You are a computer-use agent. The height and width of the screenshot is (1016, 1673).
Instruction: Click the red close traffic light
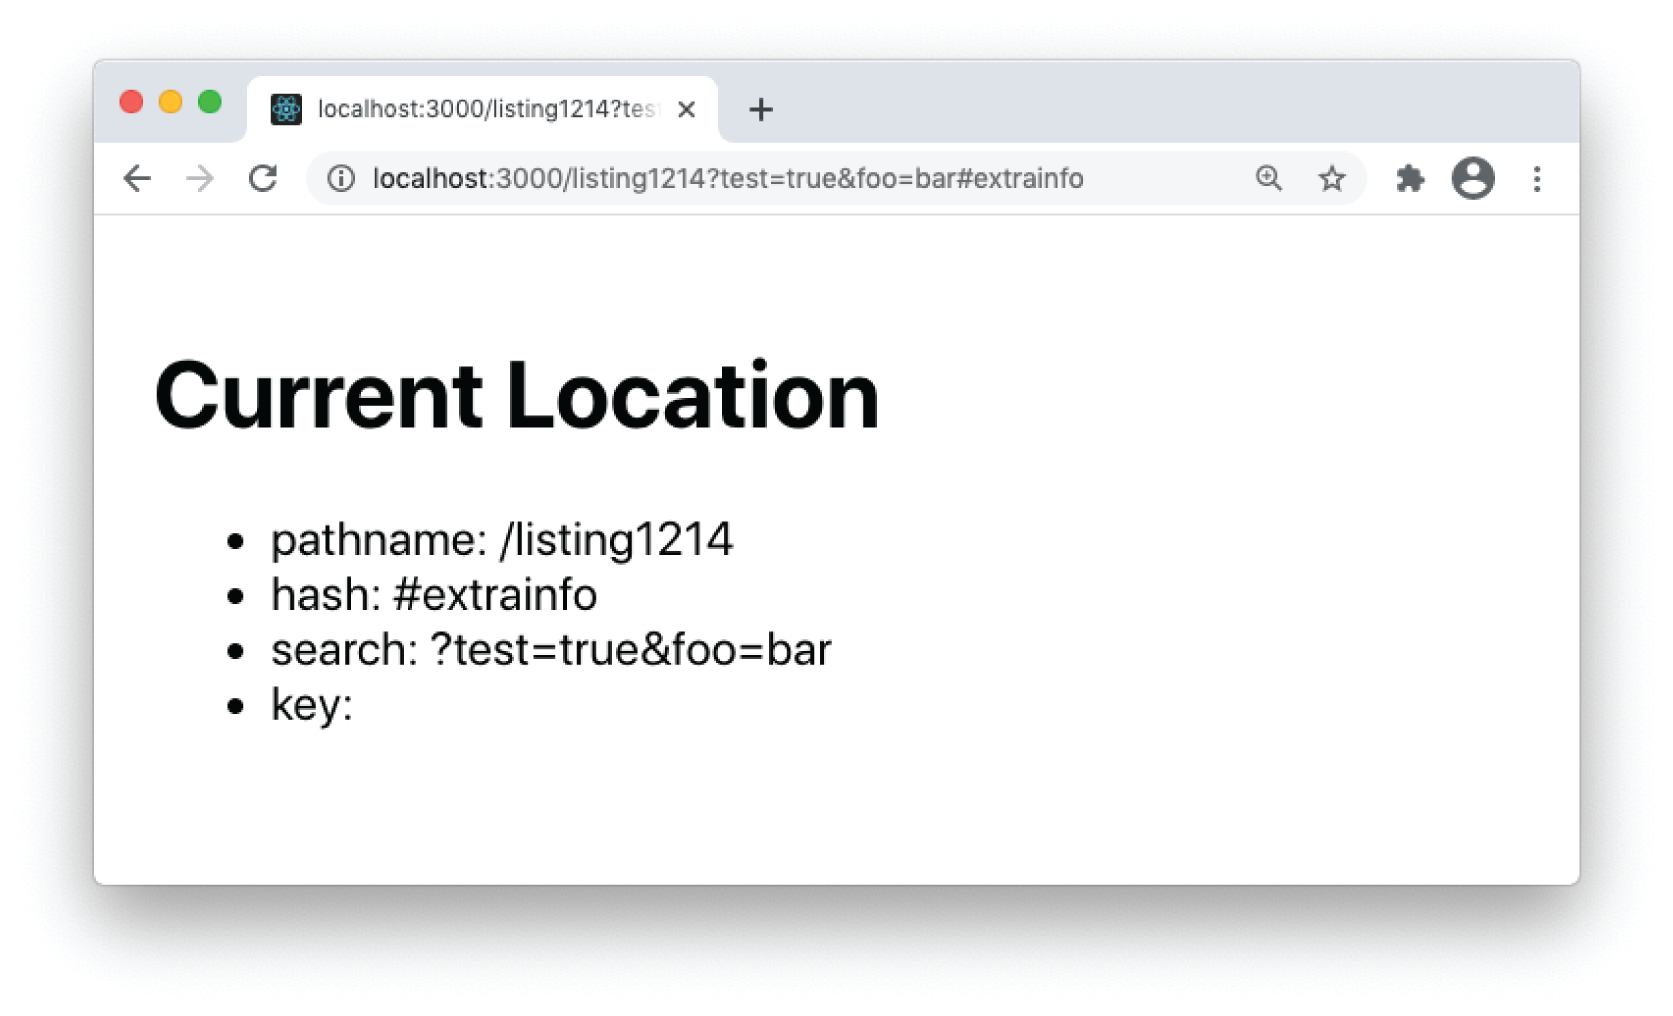[x=131, y=101]
